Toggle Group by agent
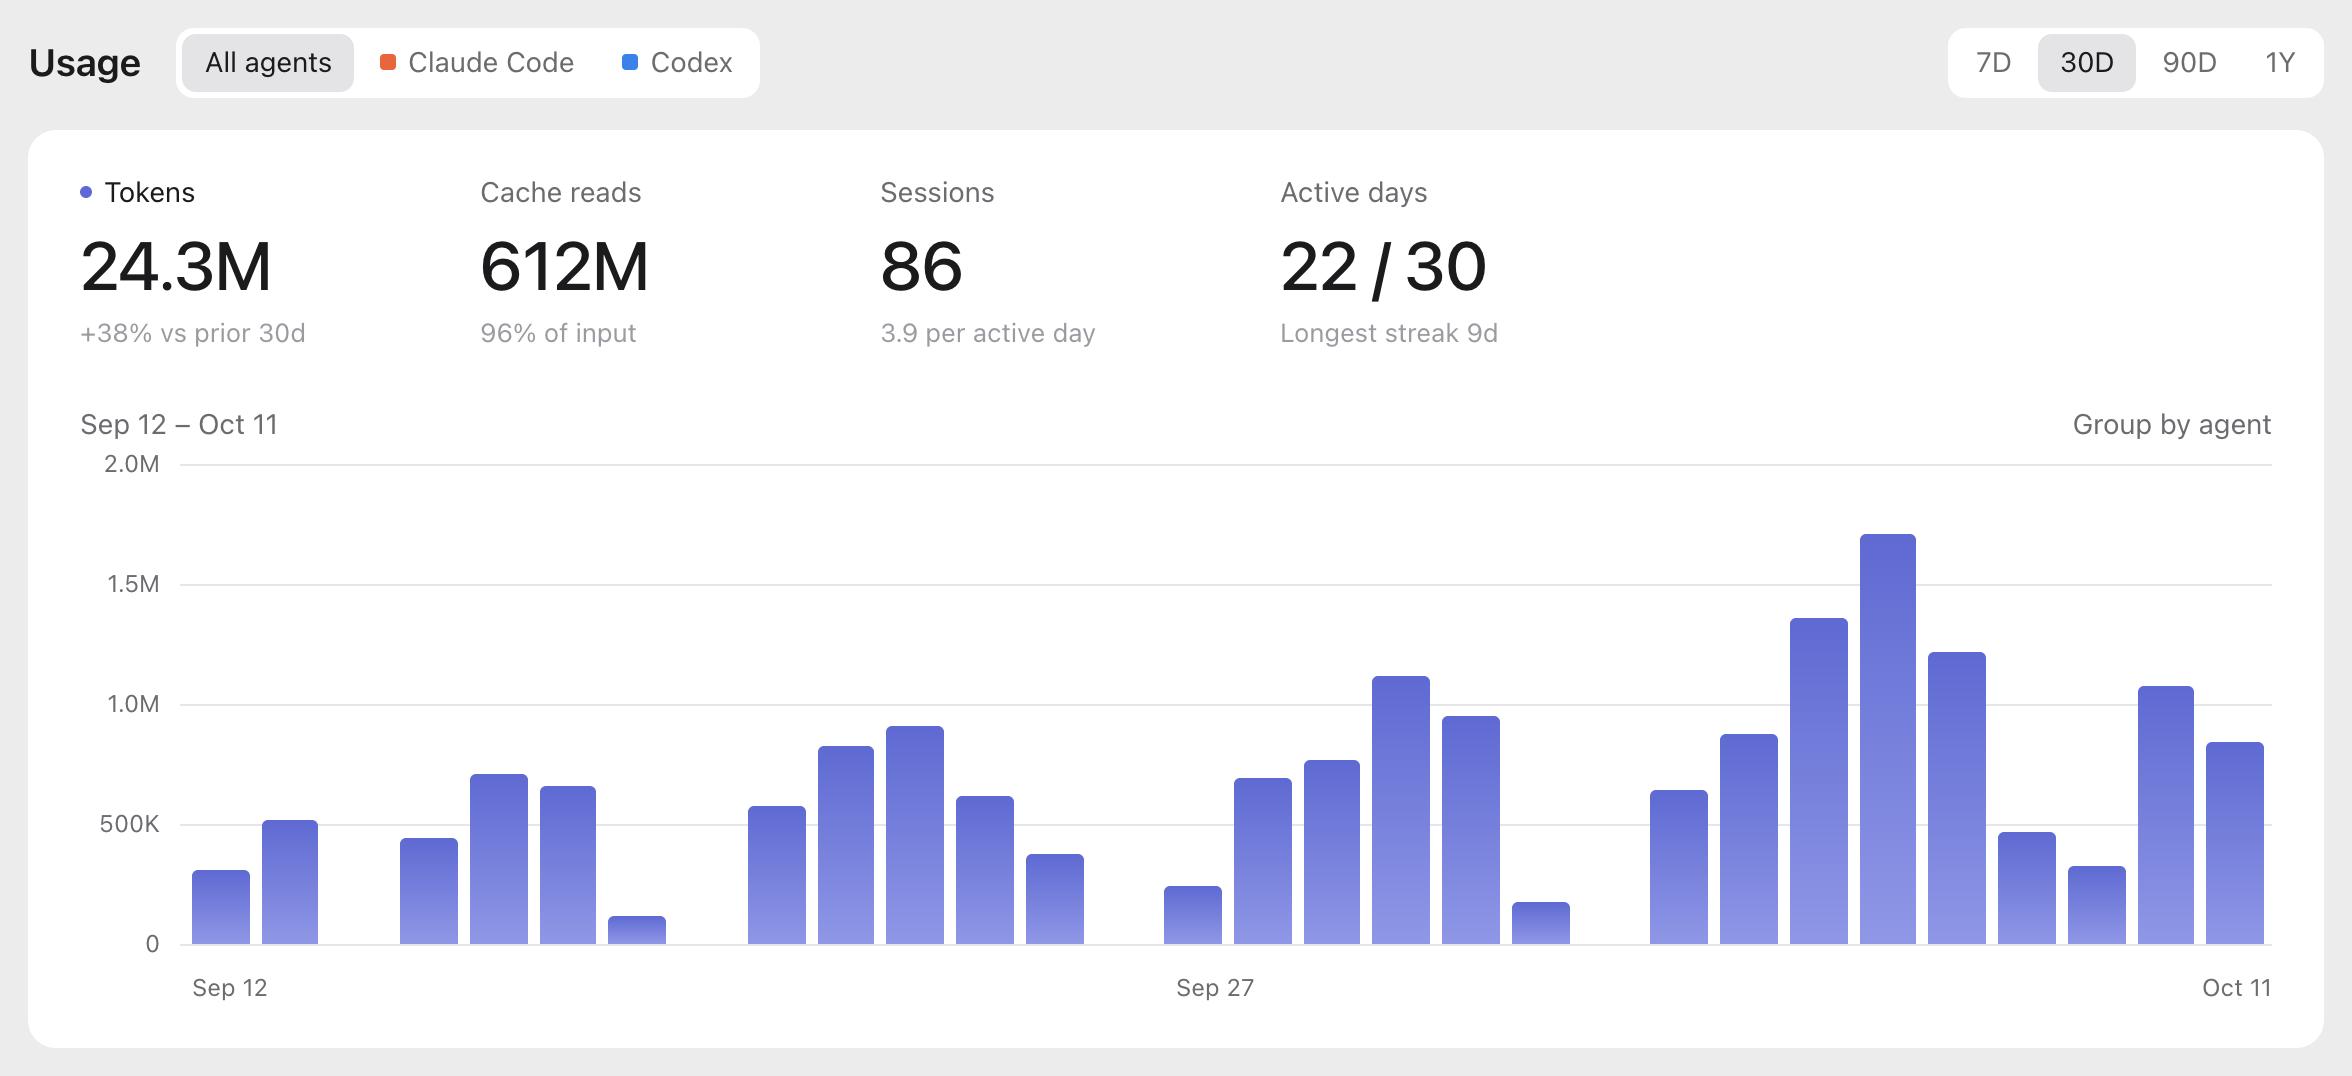Viewport: 2352px width, 1076px height. [x=2171, y=425]
